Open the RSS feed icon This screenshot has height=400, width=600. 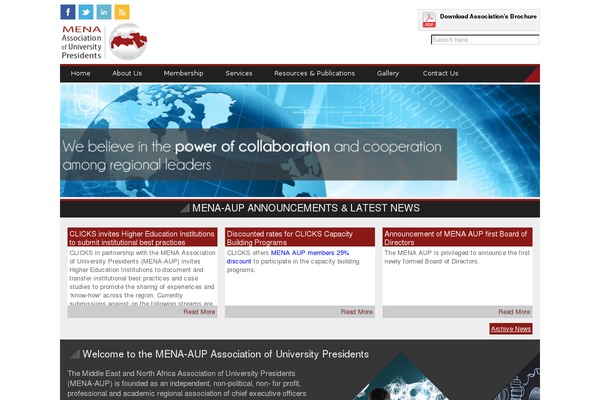(x=122, y=12)
